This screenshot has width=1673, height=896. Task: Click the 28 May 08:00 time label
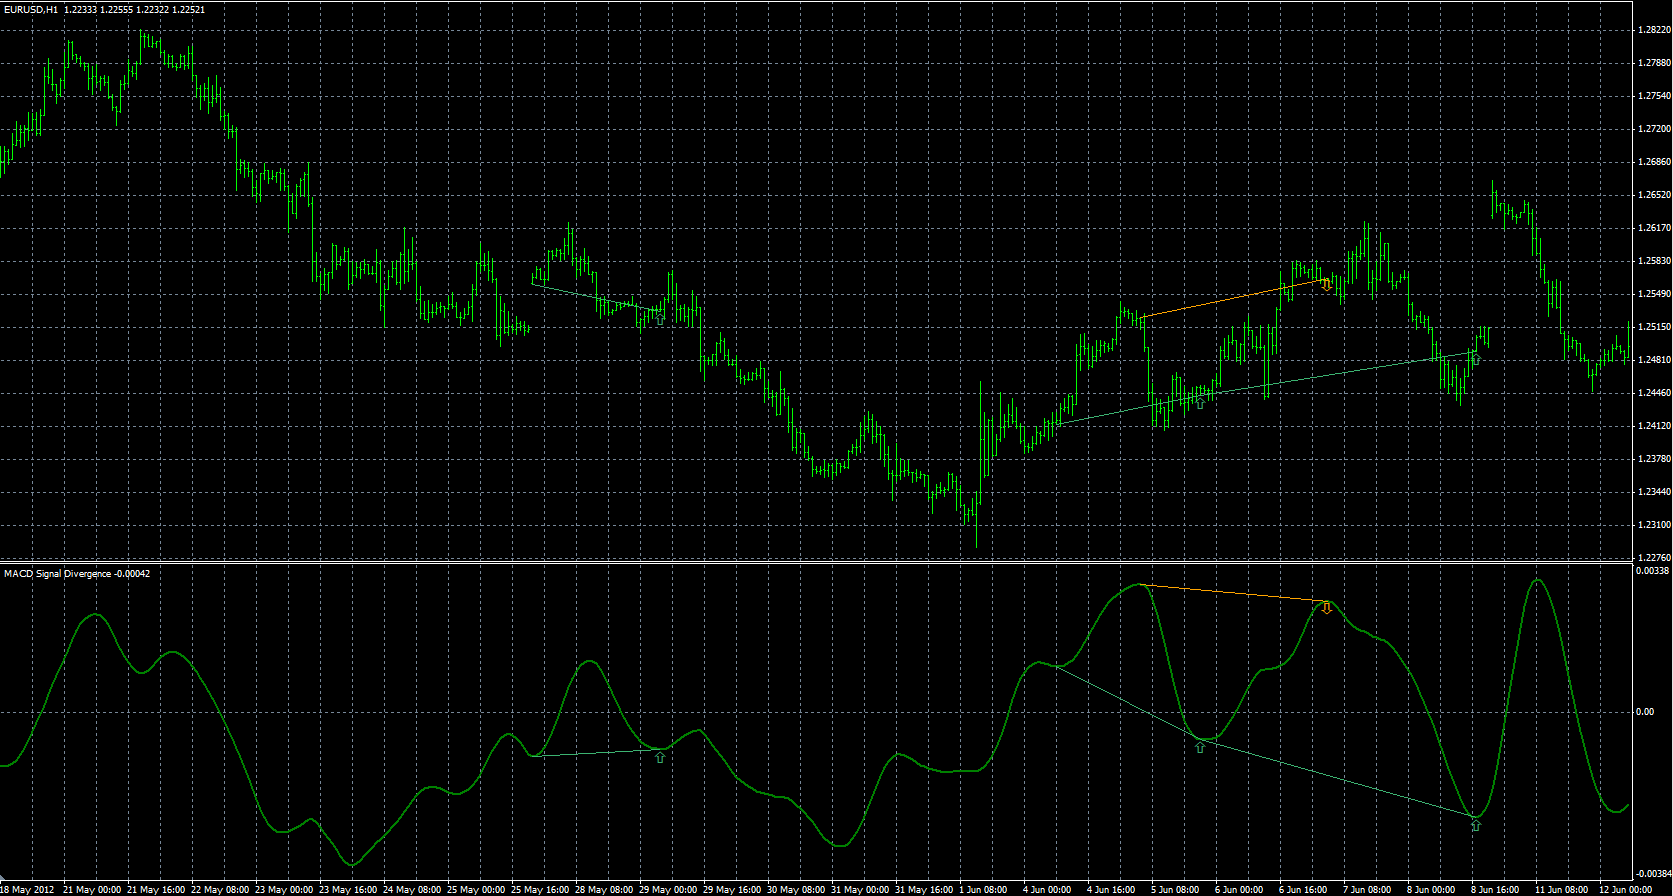(x=604, y=889)
